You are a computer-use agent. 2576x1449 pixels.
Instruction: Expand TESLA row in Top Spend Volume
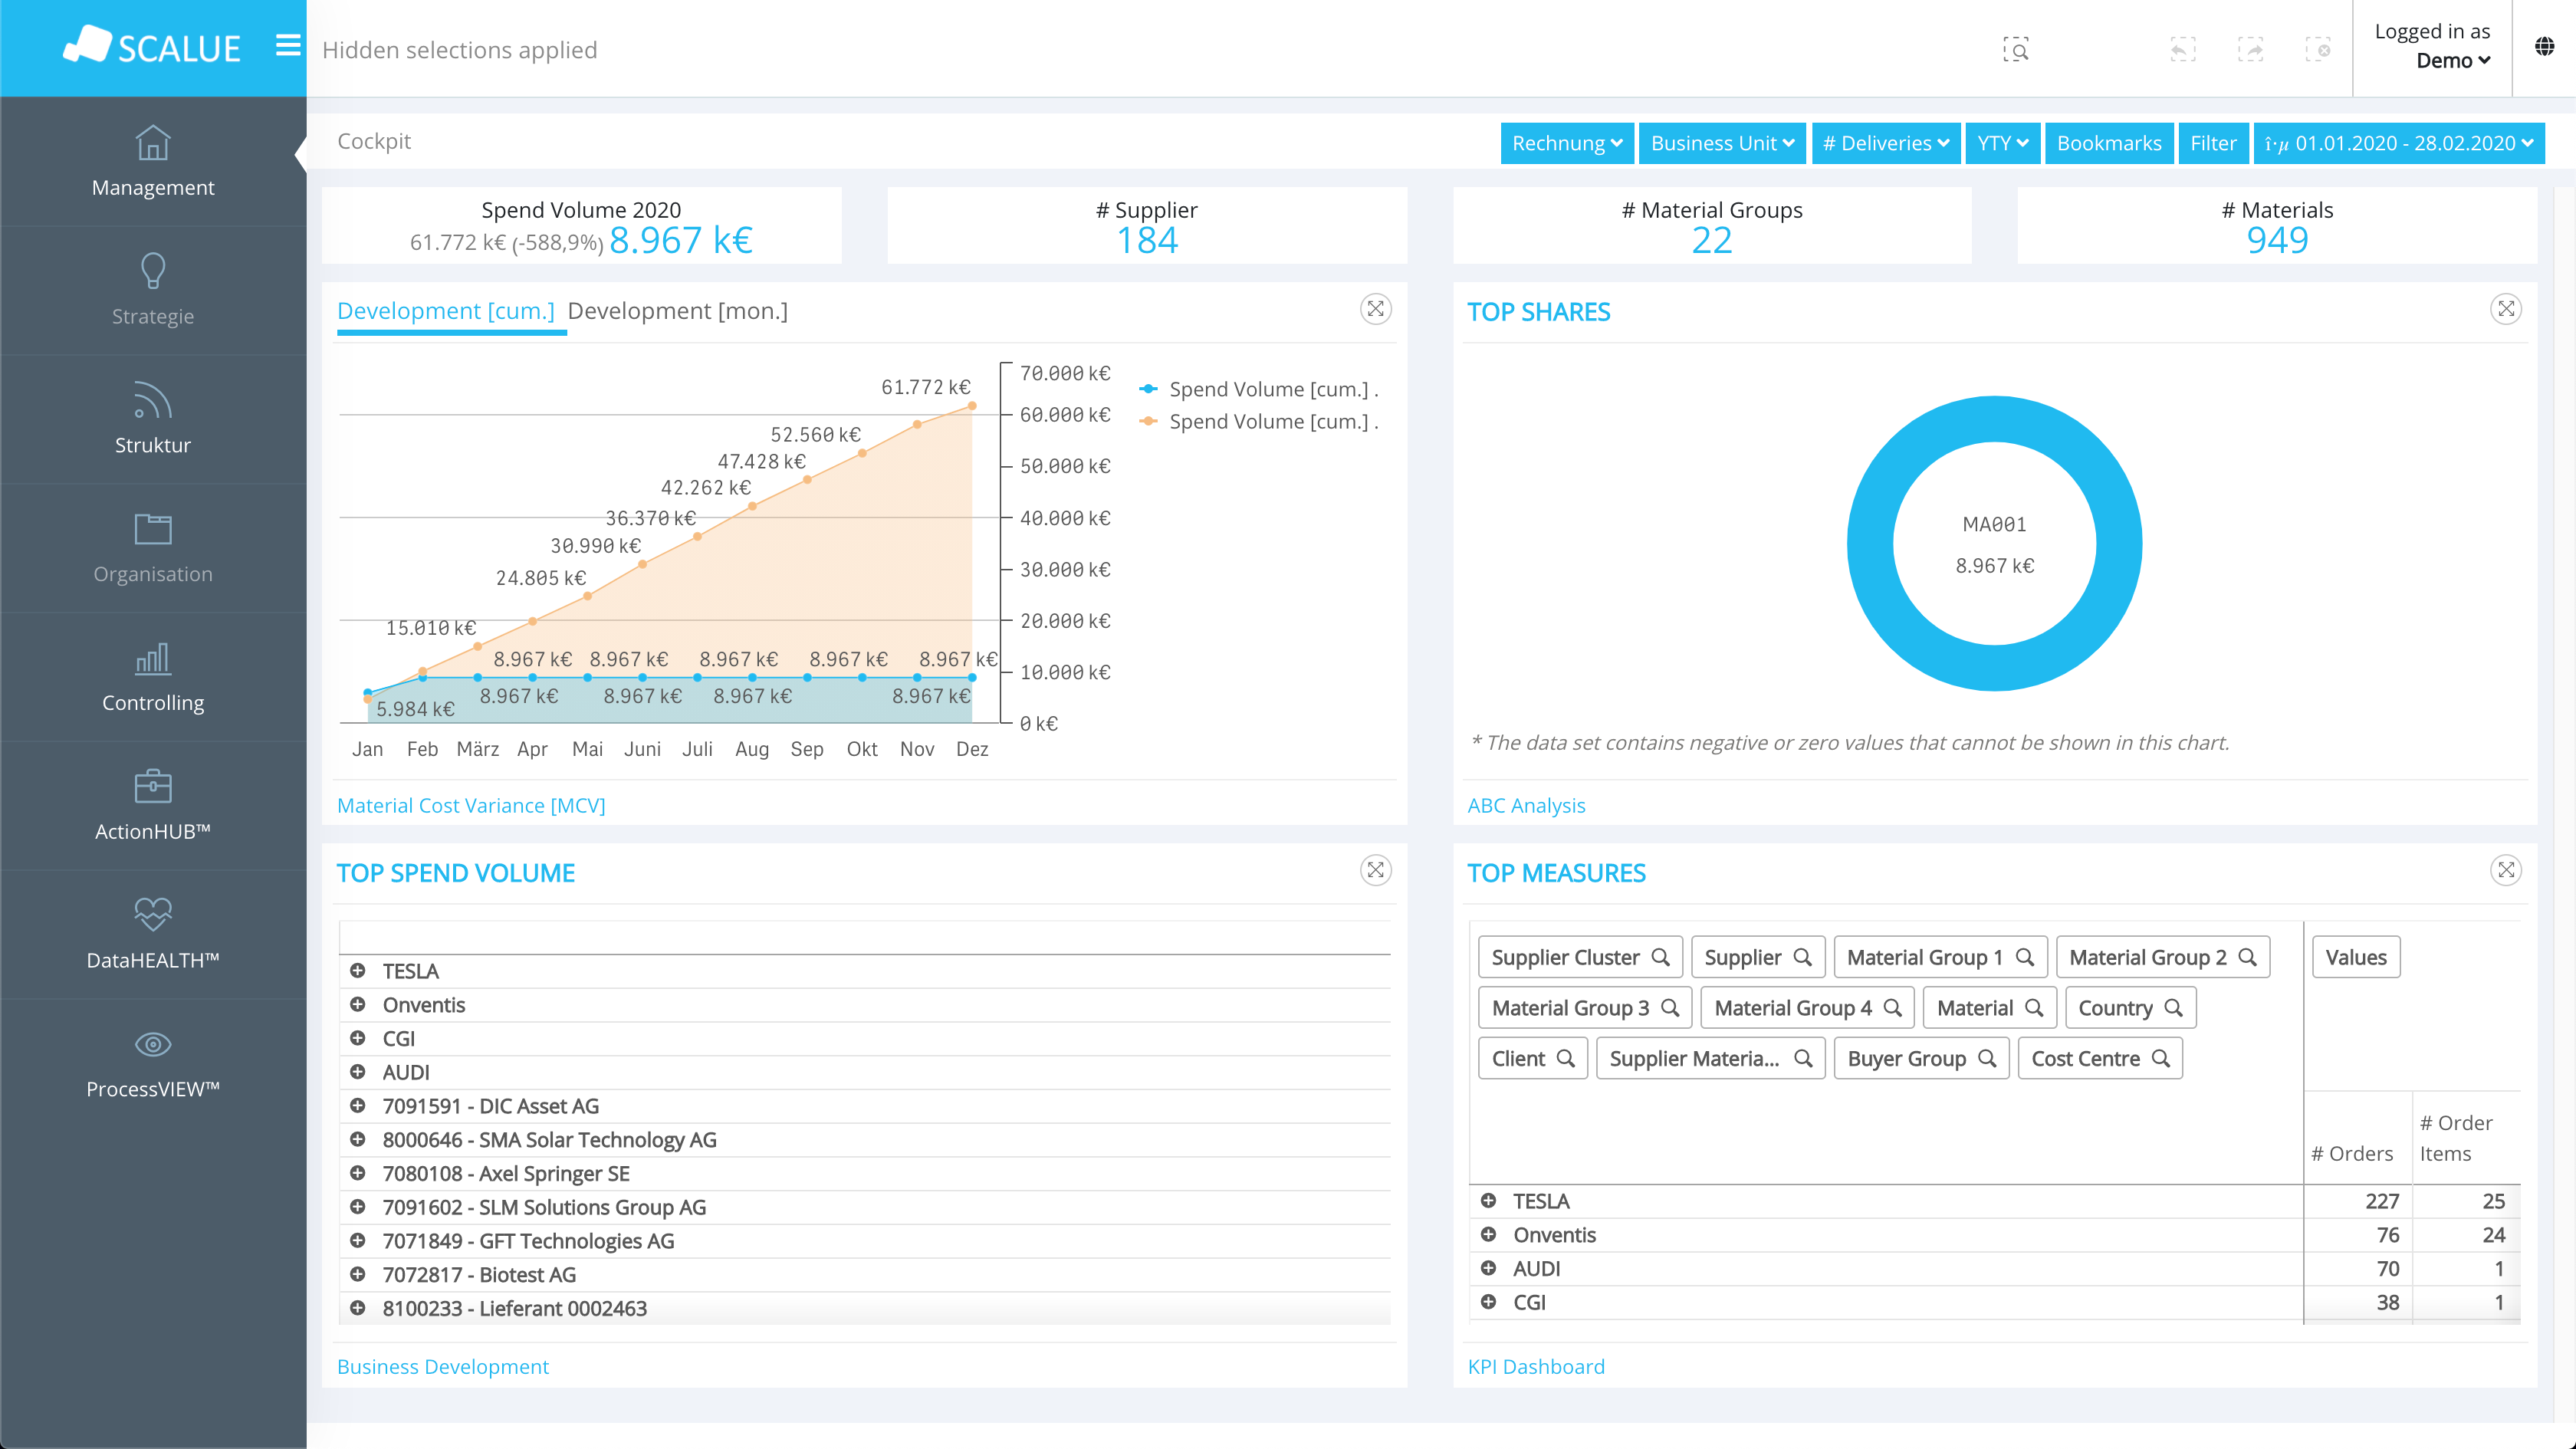pos(358,971)
